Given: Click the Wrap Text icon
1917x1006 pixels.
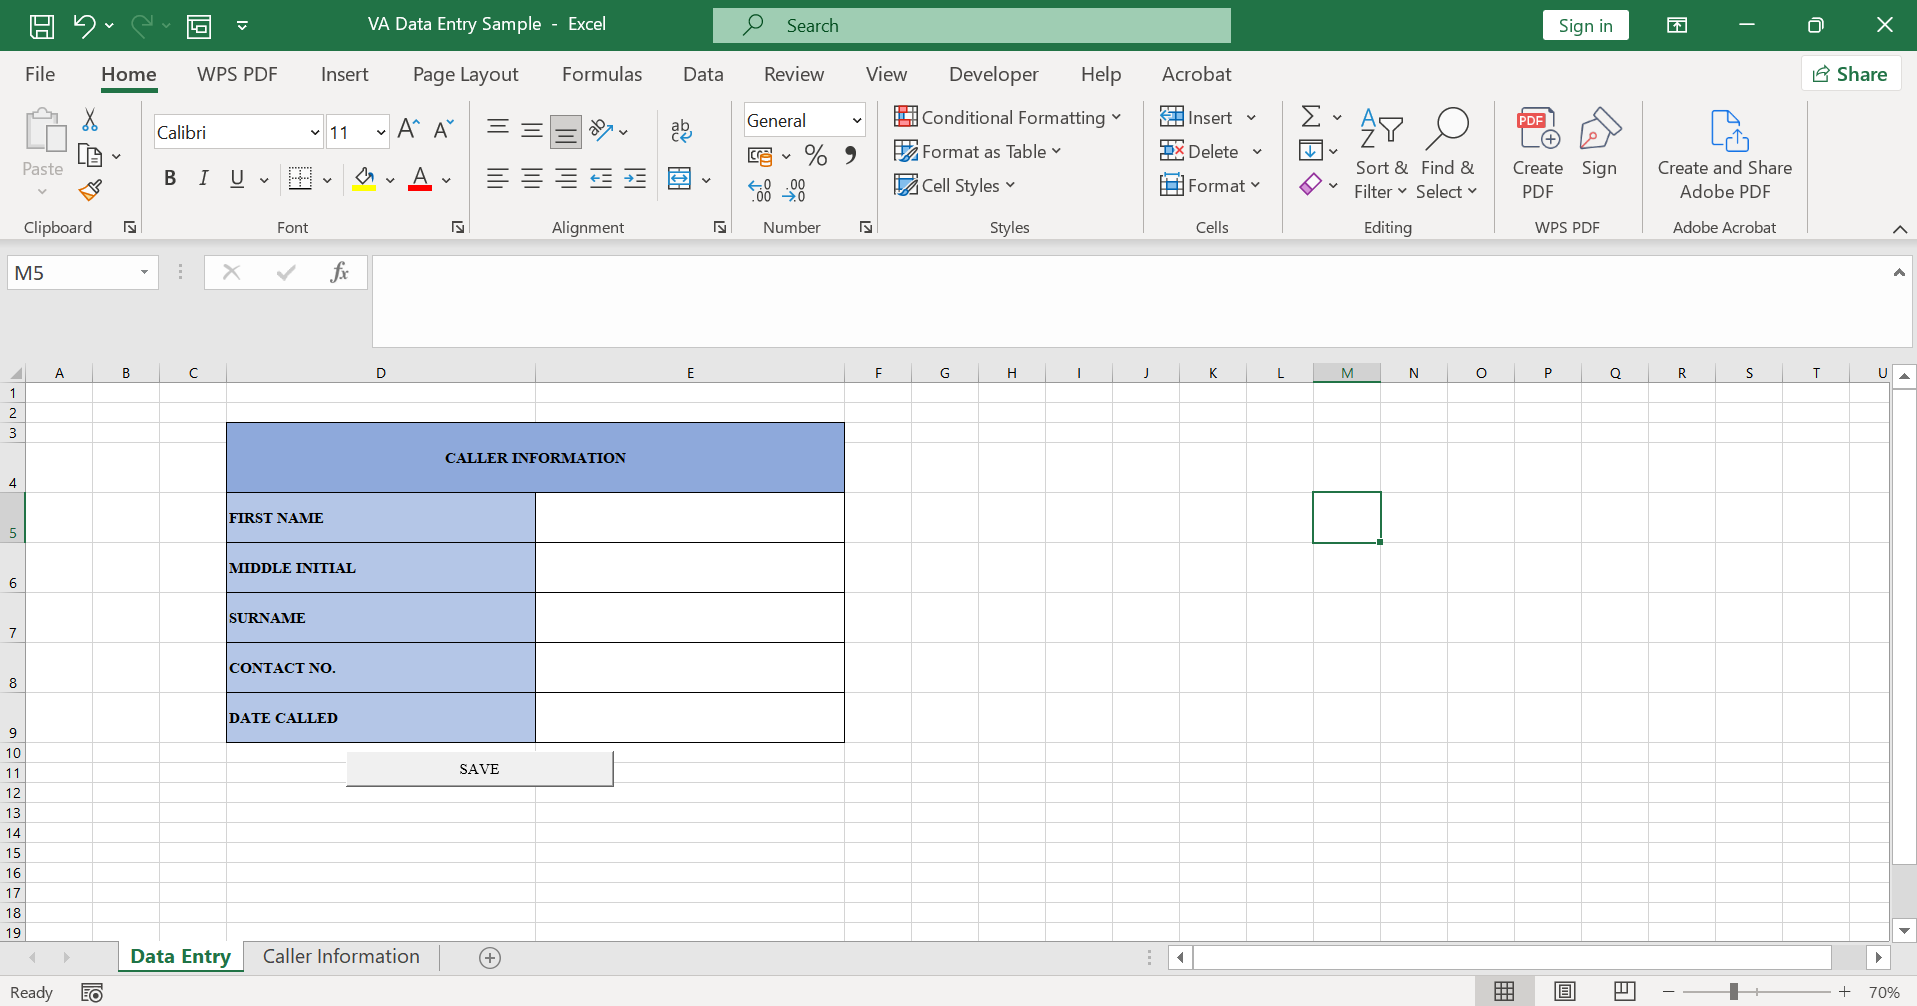Looking at the screenshot, I should (x=681, y=130).
